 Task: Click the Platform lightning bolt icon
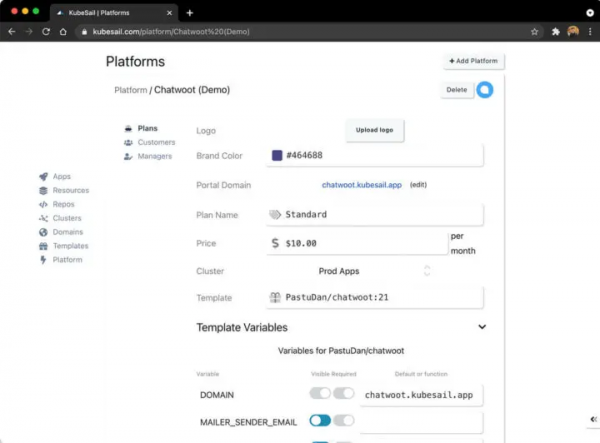[43, 260]
